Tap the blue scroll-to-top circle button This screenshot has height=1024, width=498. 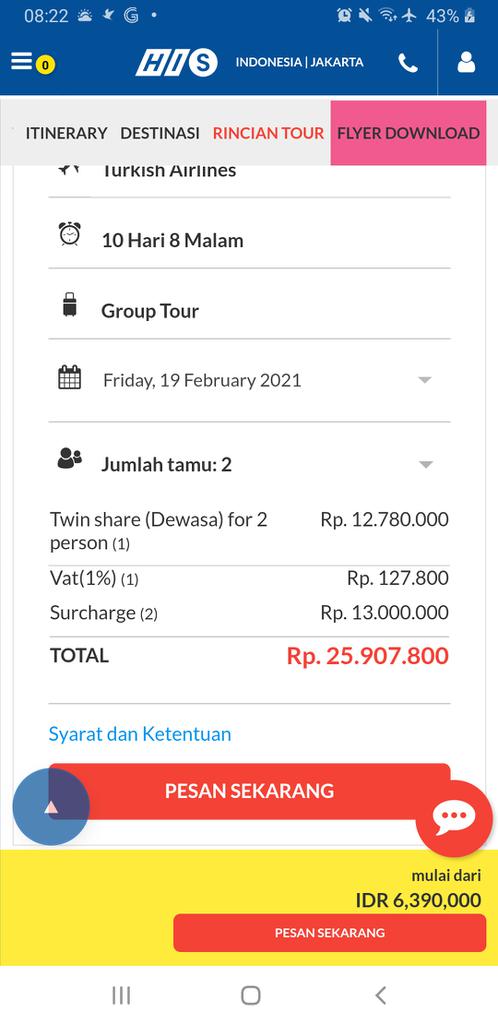tap(51, 807)
